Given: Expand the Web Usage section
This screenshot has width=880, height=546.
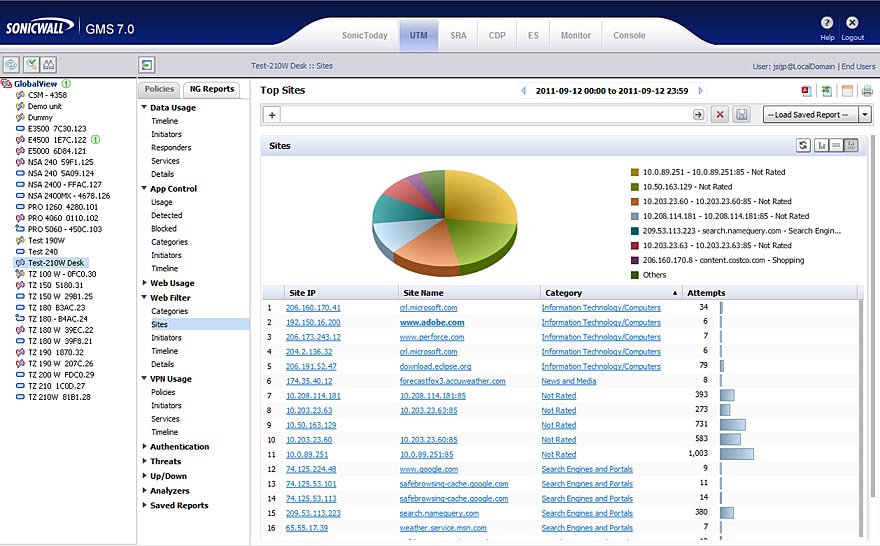Looking at the screenshot, I should pos(144,283).
